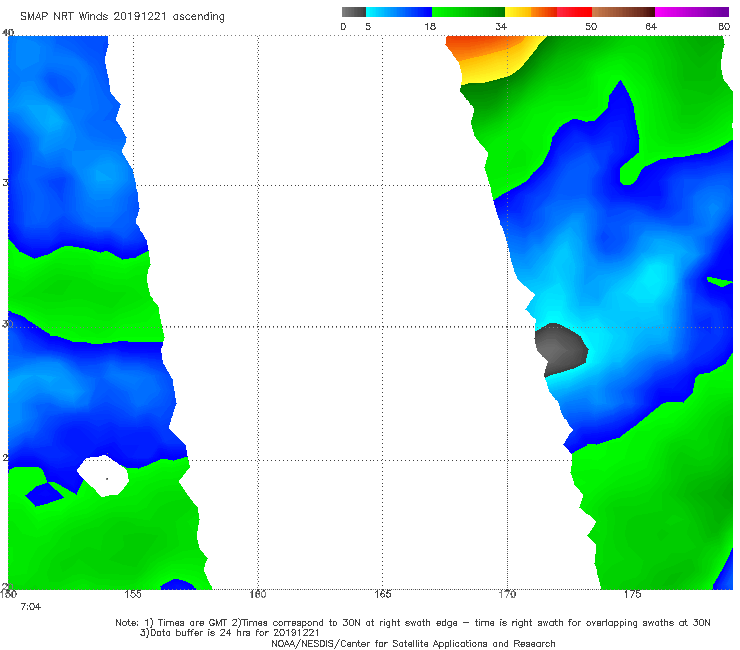This screenshot has height=650, width=740.
Task: Select the yellow-to-red 34-50 color bar segment
Action: click(x=548, y=12)
